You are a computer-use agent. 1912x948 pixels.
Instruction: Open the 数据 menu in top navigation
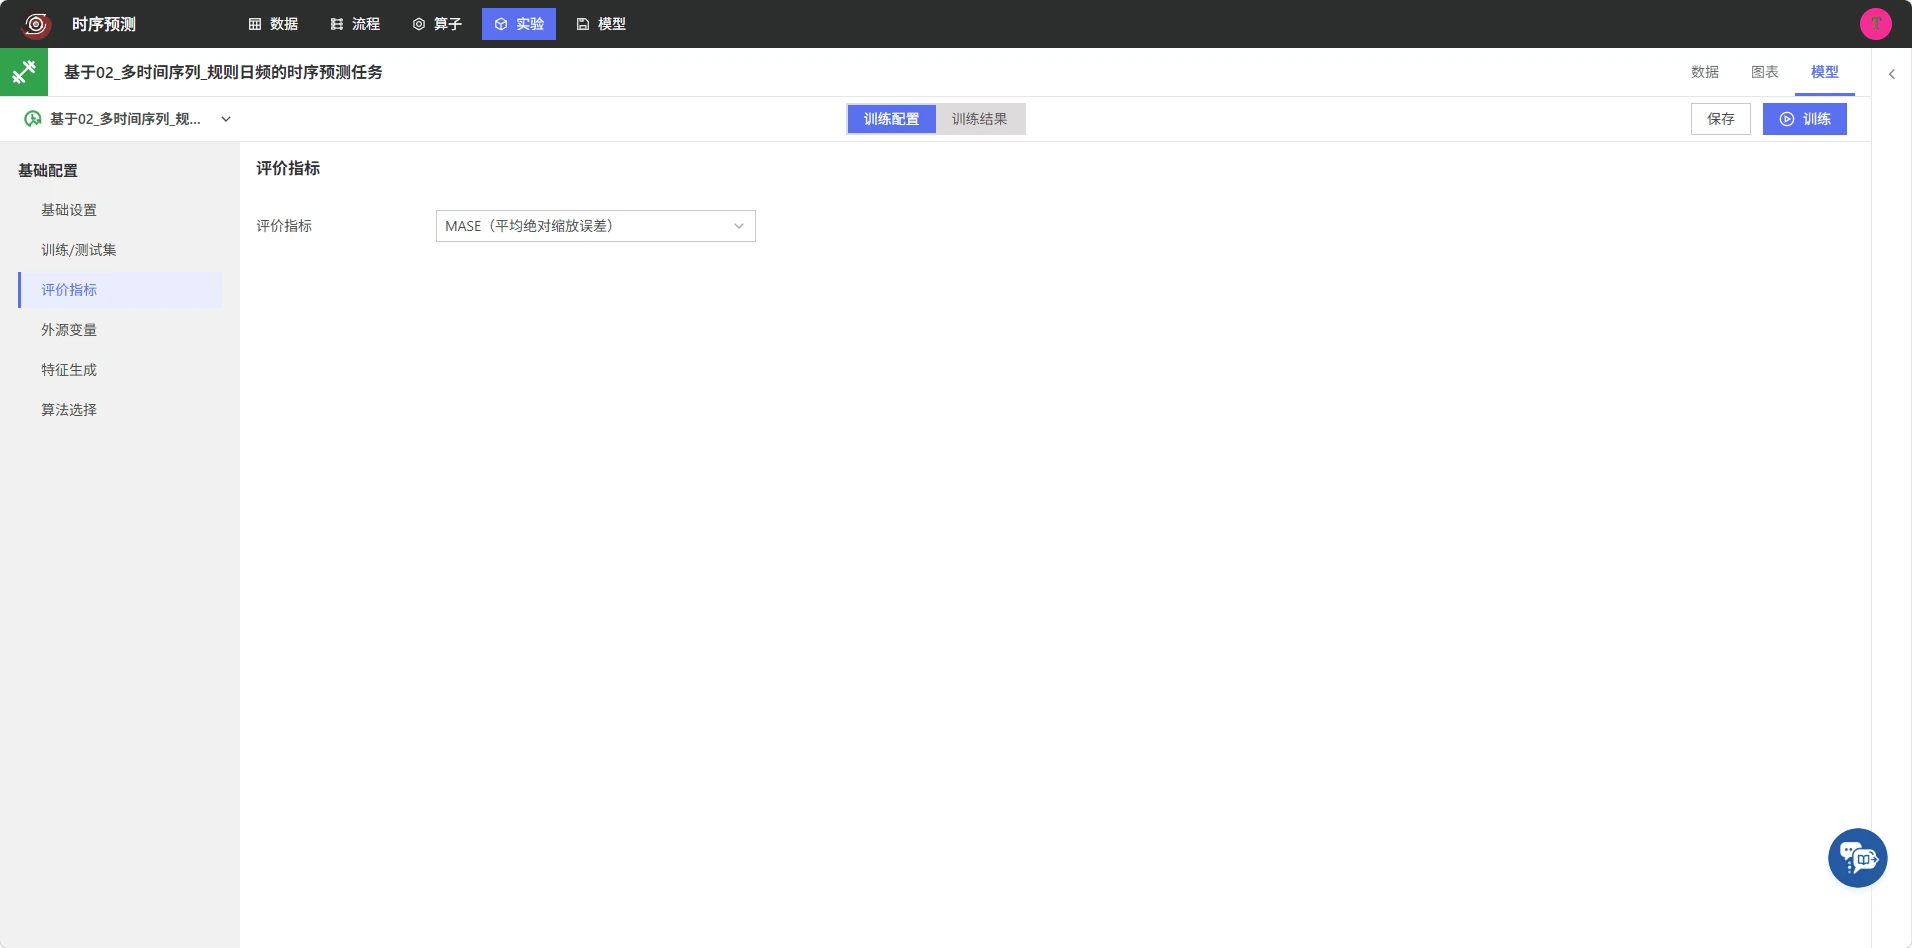click(273, 24)
